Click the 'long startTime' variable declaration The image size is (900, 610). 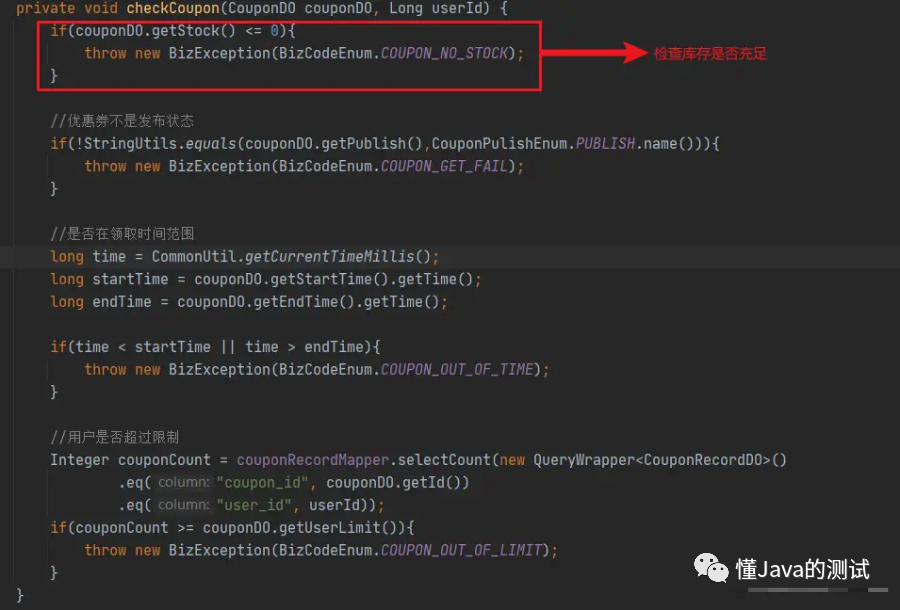[x=109, y=279]
